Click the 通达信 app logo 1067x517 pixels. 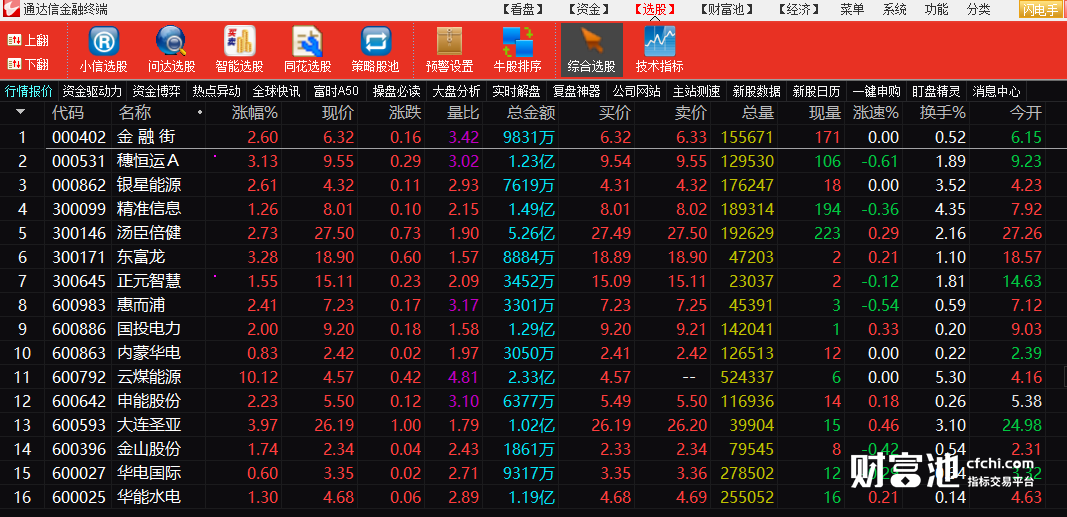click(x=11, y=10)
